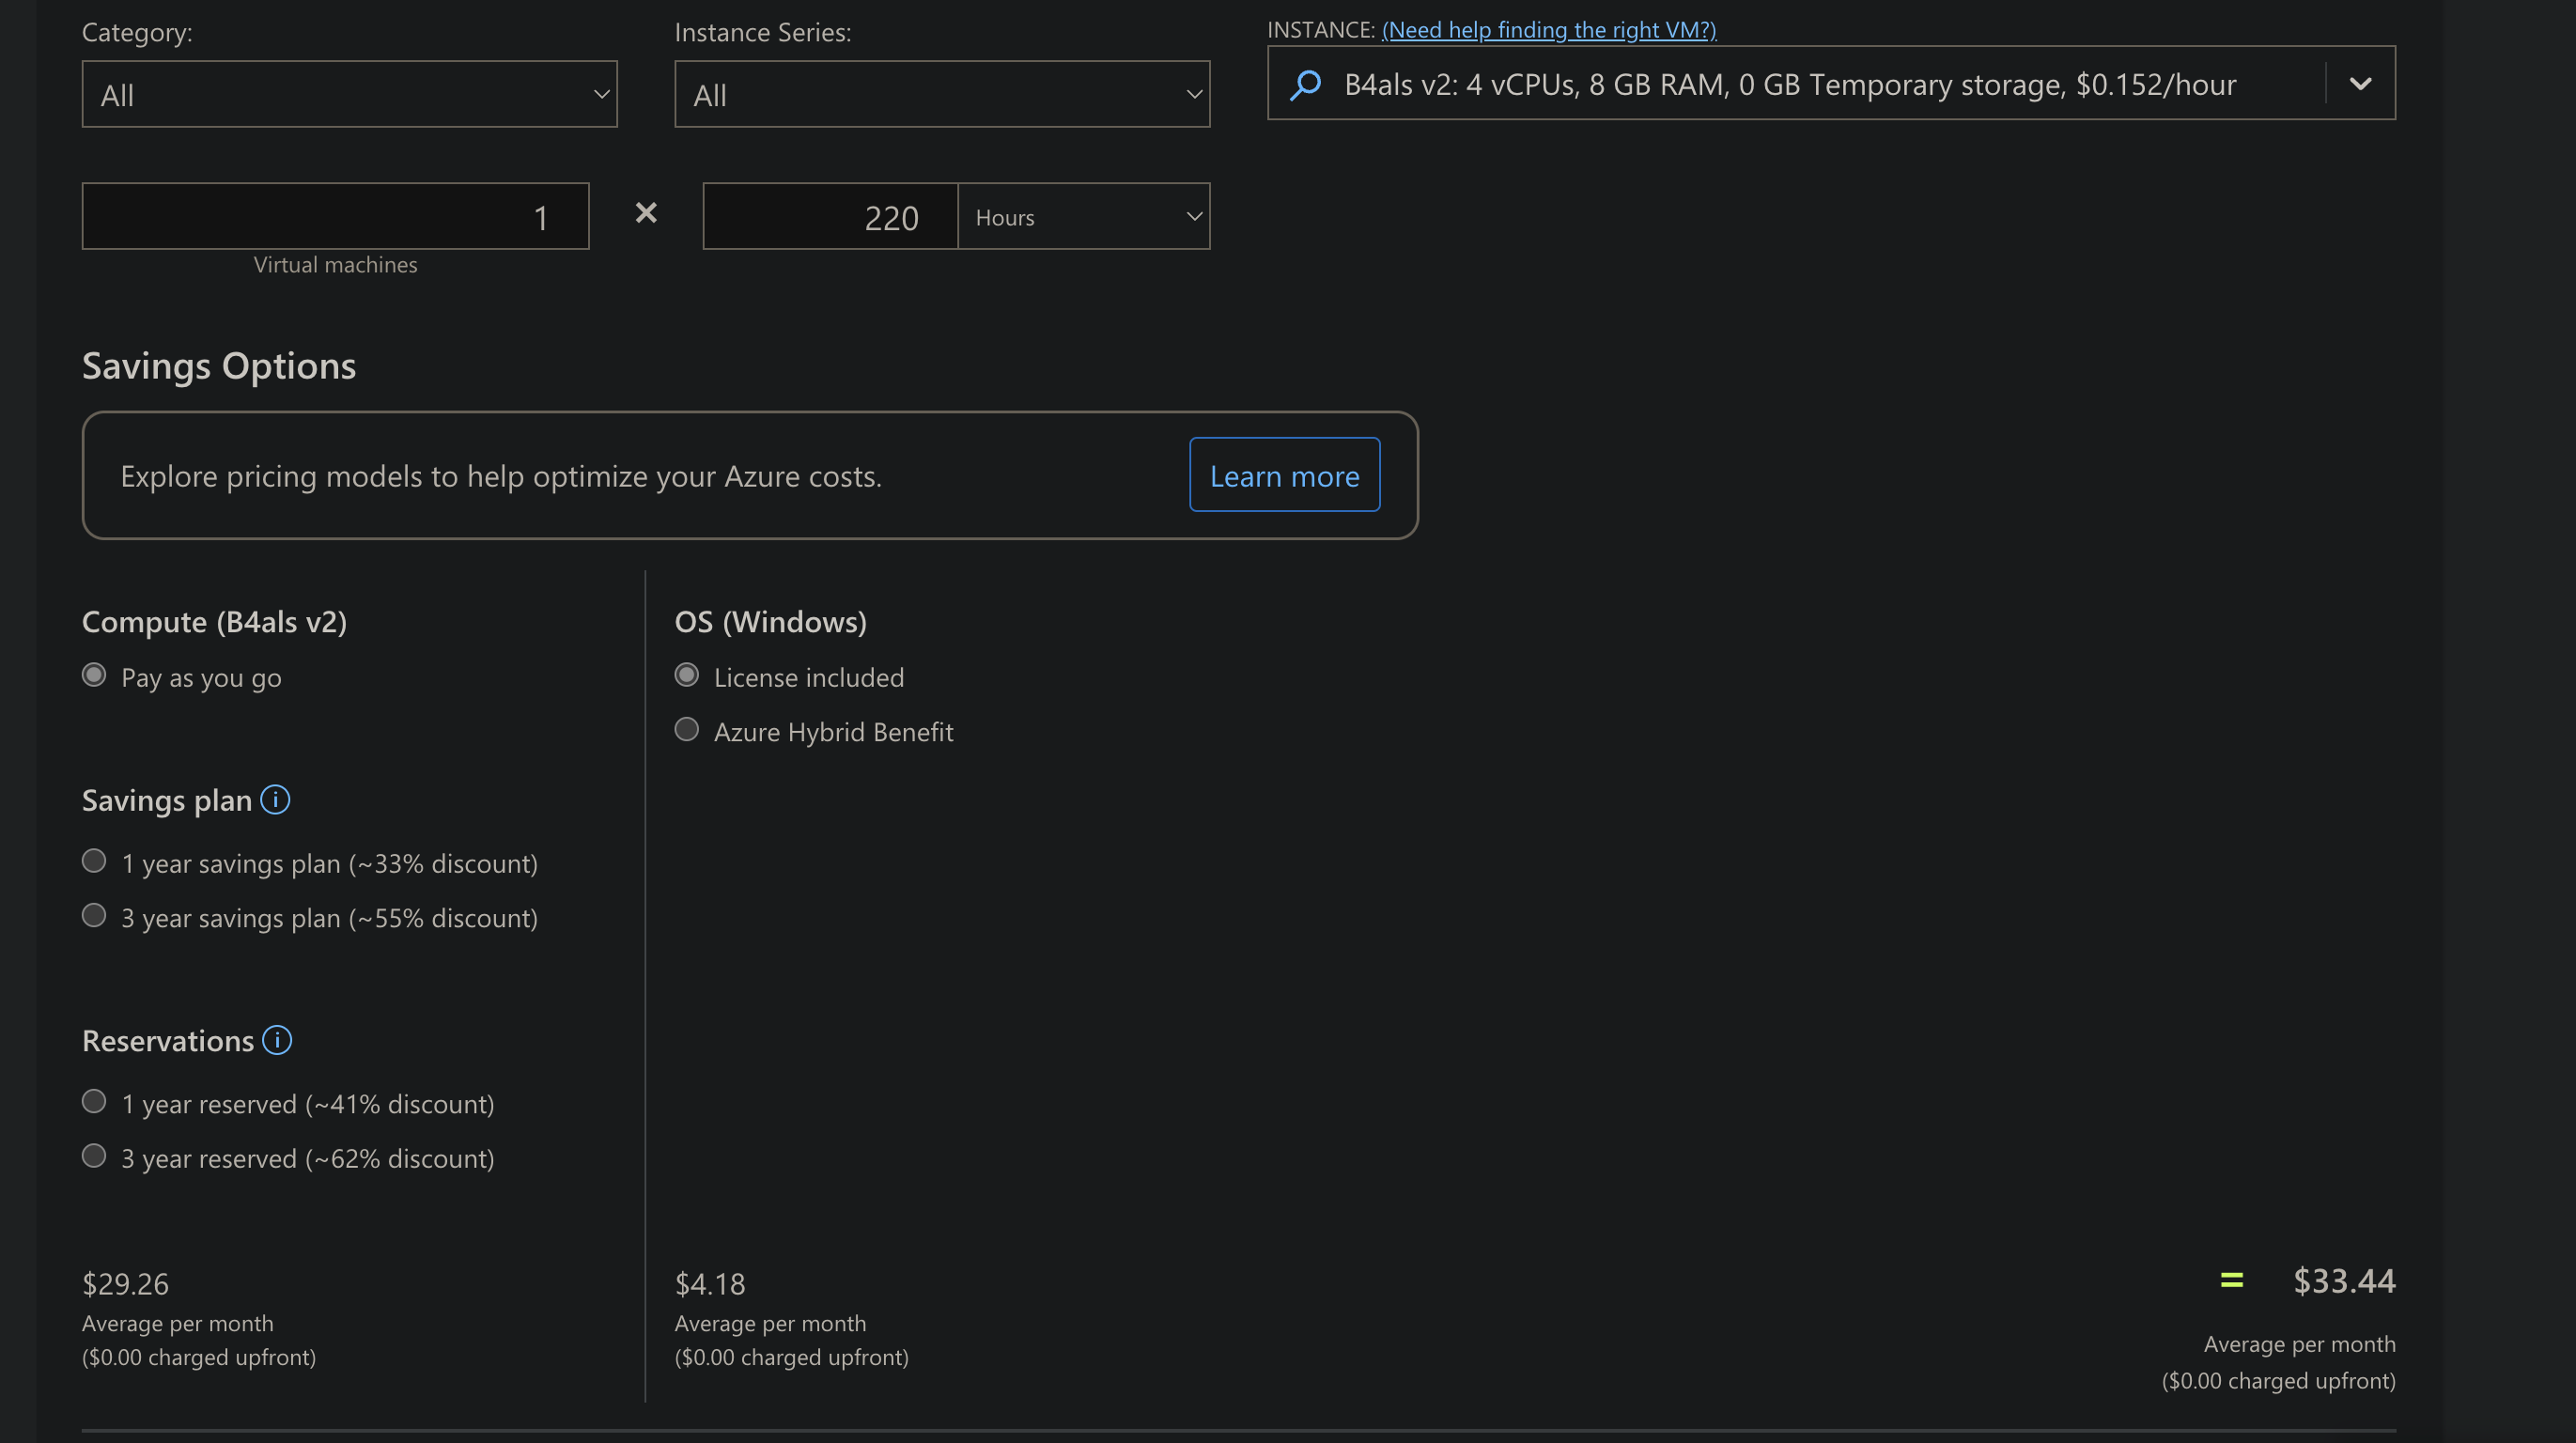
Task: Click the Virtual machines count field
Action: point(336,216)
